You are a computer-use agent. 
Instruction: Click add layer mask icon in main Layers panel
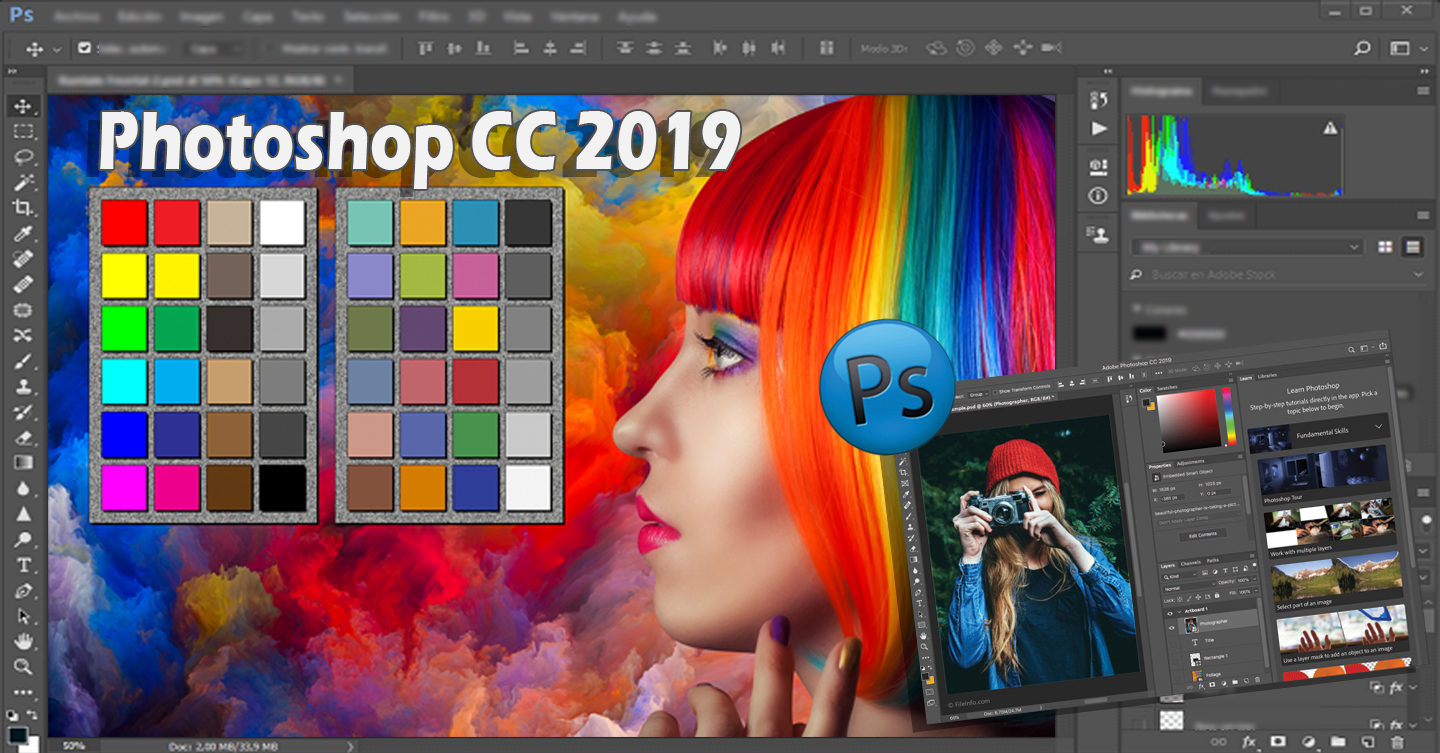click(1278, 742)
